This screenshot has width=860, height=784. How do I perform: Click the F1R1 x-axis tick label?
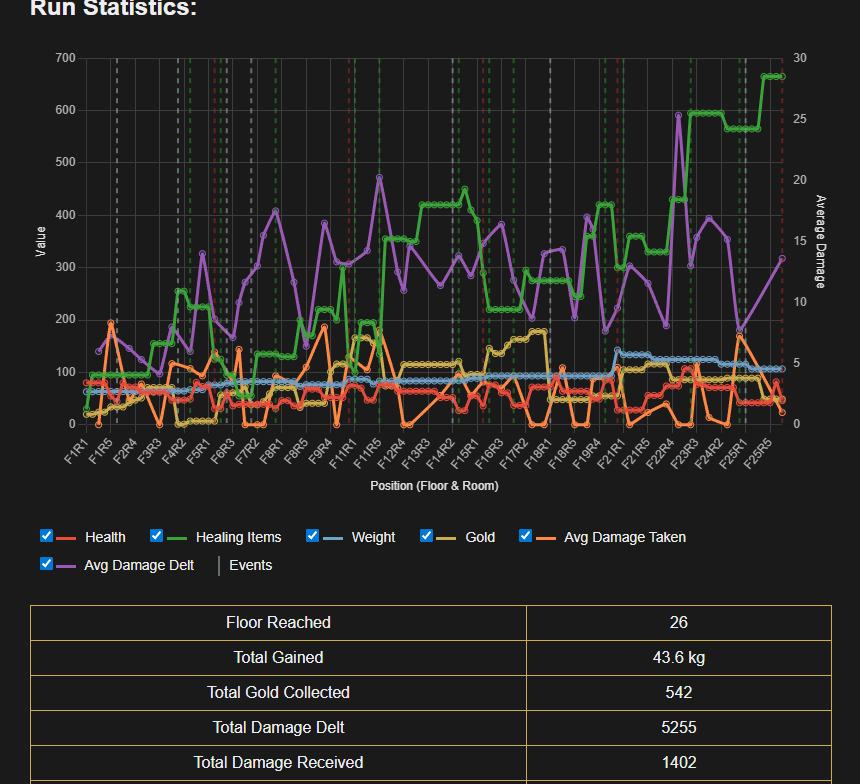tap(76, 452)
